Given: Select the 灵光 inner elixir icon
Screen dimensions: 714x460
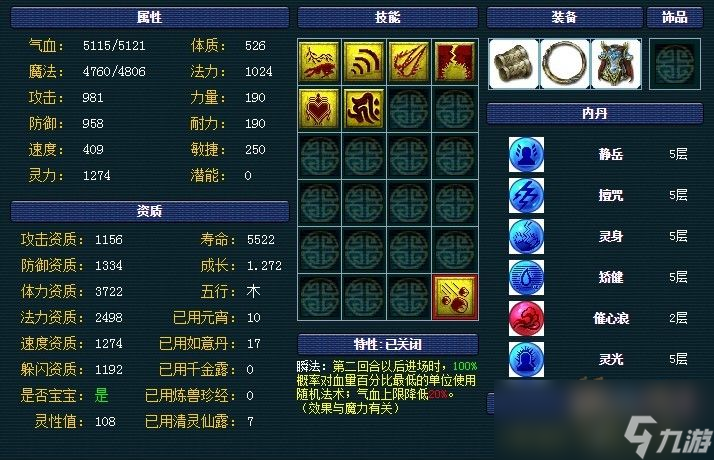Looking at the screenshot, I should pos(526,359).
